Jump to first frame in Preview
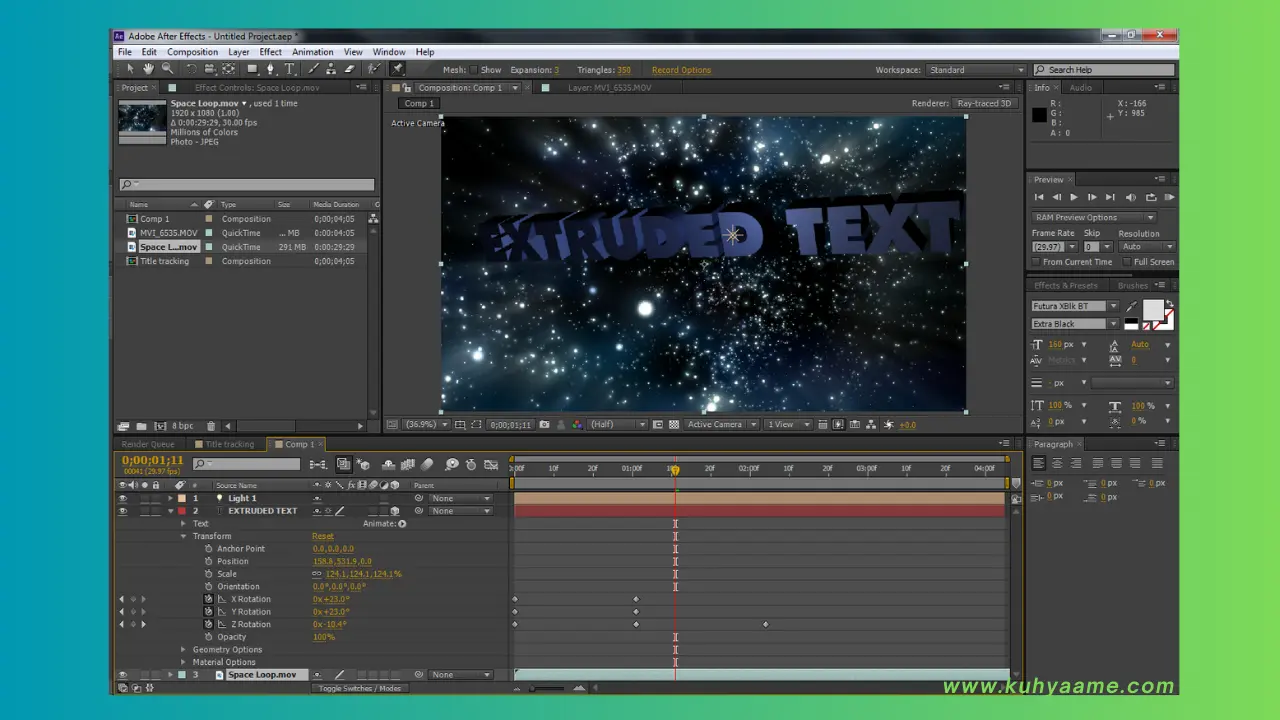The height and width of the screenshot is (720, 1280). coord(1039,197)
